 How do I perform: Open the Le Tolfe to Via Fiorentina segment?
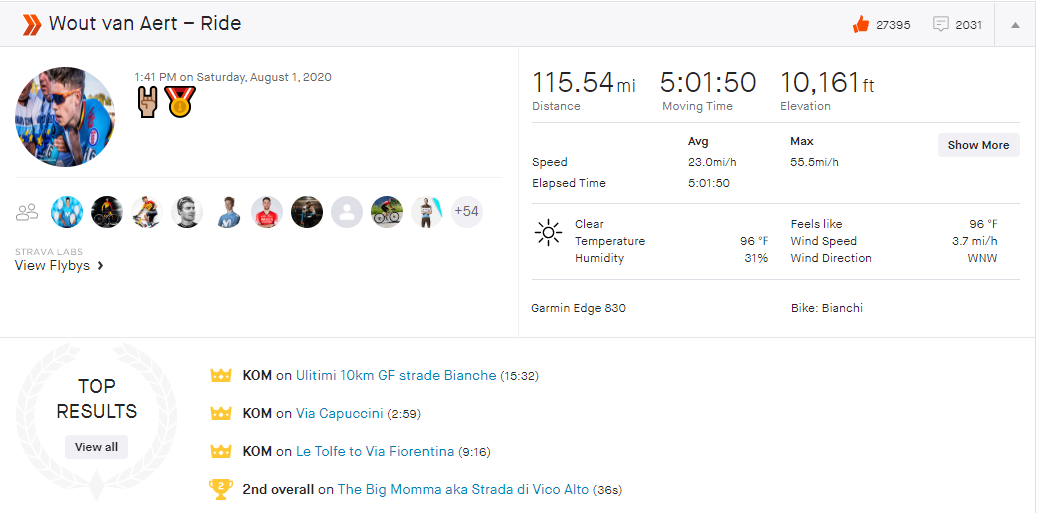click(x=375, y=451)
